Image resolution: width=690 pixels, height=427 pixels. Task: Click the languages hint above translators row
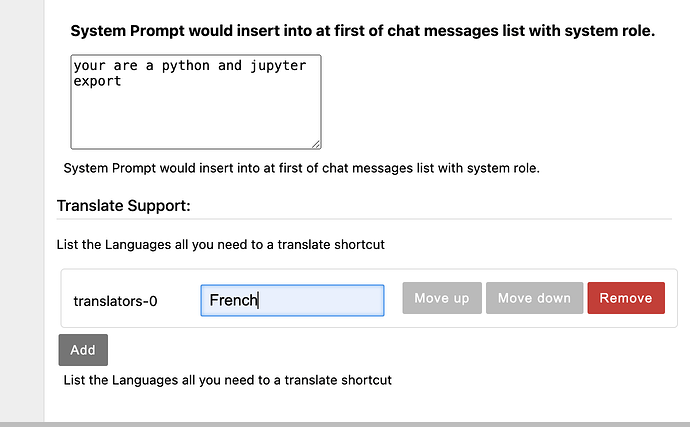point(220,244)
